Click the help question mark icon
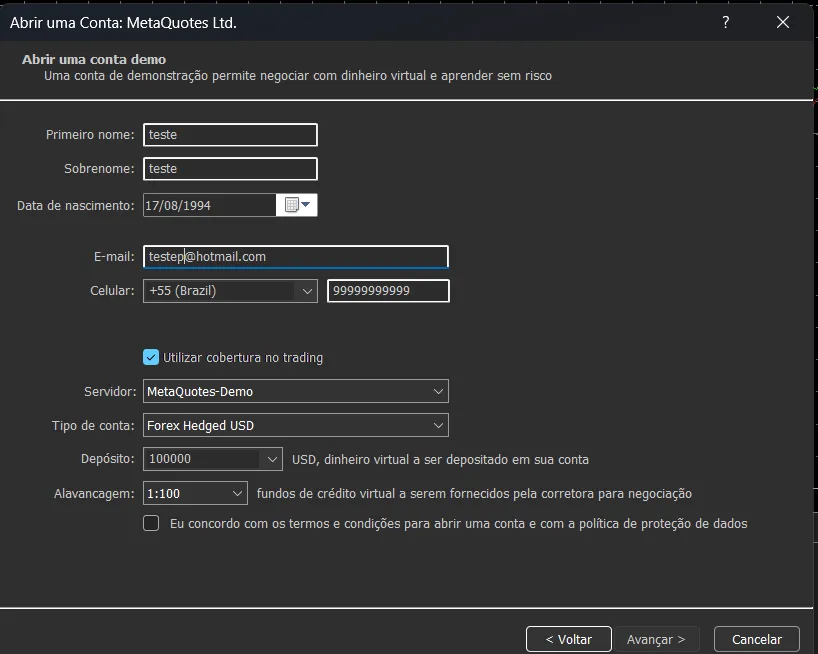Screen dimensions: 818x654 (x=726, y=22)
